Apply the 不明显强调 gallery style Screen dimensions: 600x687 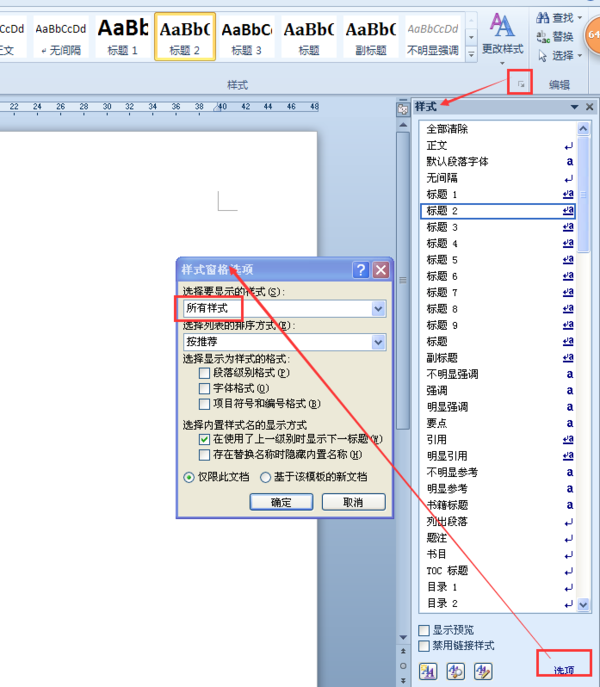coord(433,36)
